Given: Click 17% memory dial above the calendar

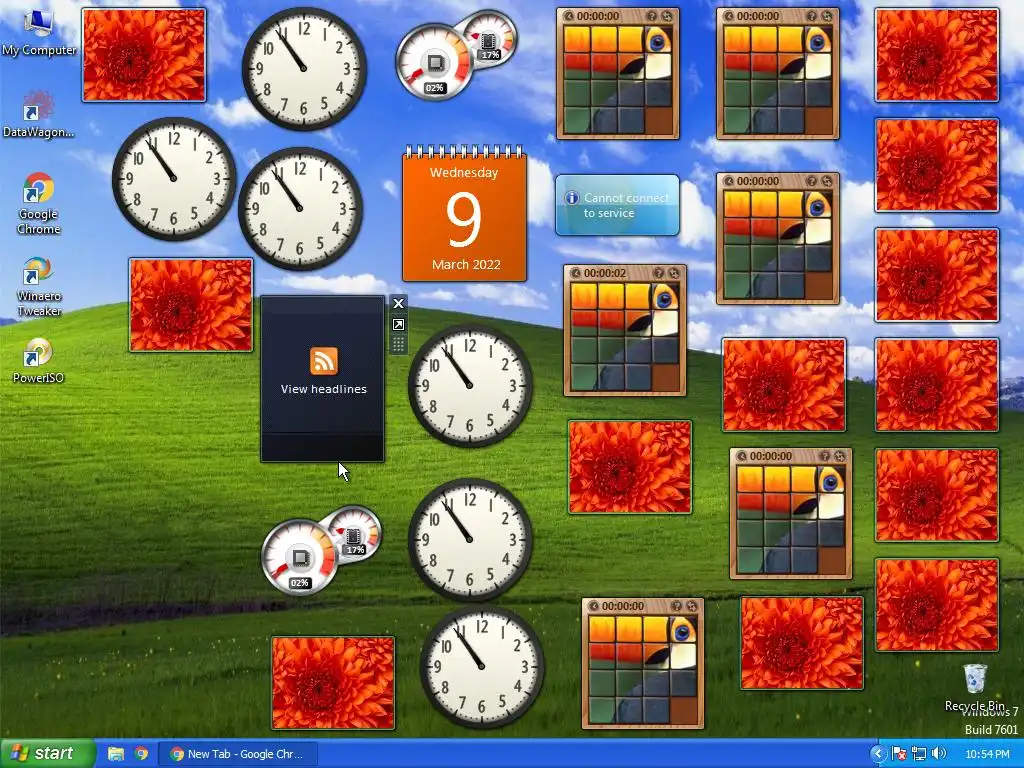Looking at the screenshot, I should (x=490, y=38).
